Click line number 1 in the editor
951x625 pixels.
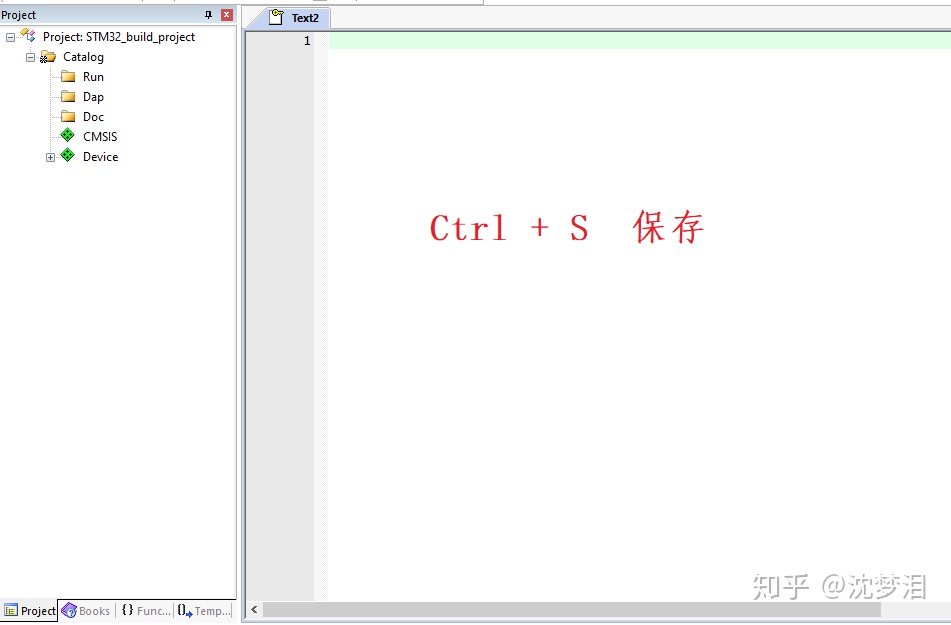[307, 41]
